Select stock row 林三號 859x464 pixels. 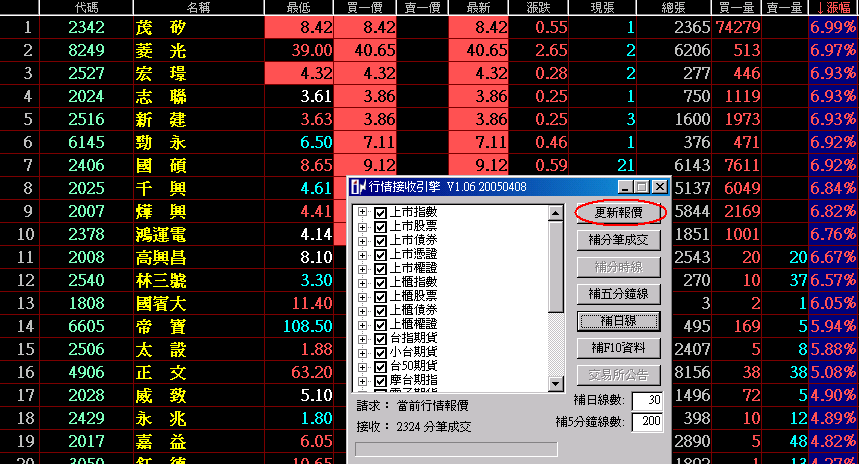click(x=161, y=280)
